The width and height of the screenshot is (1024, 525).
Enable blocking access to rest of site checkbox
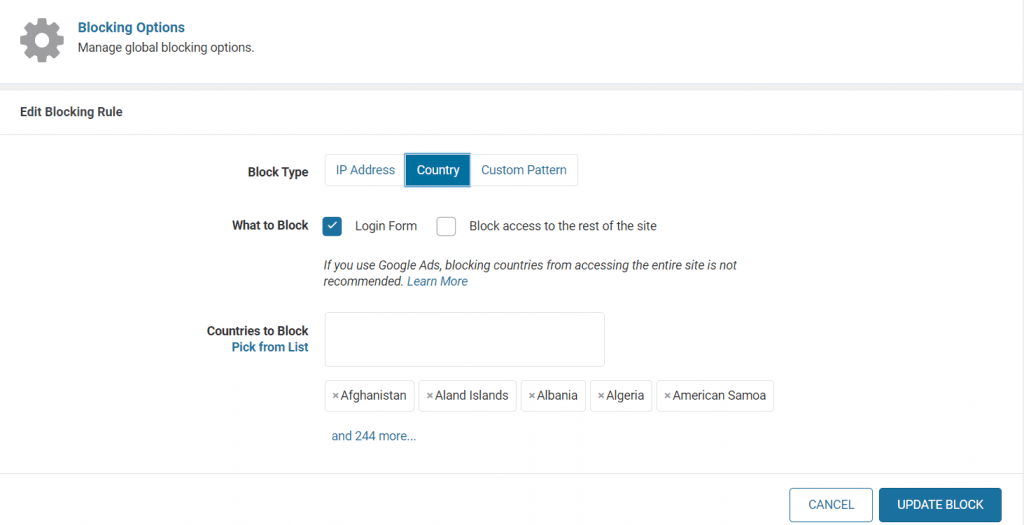(x=446, y=226)
